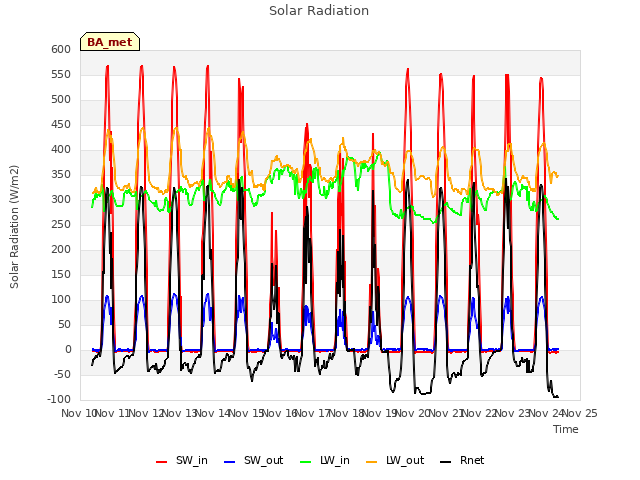Screen dimensions: 640x480
Task: Click the 600 y-axis tick label
Action: (61, 50)
